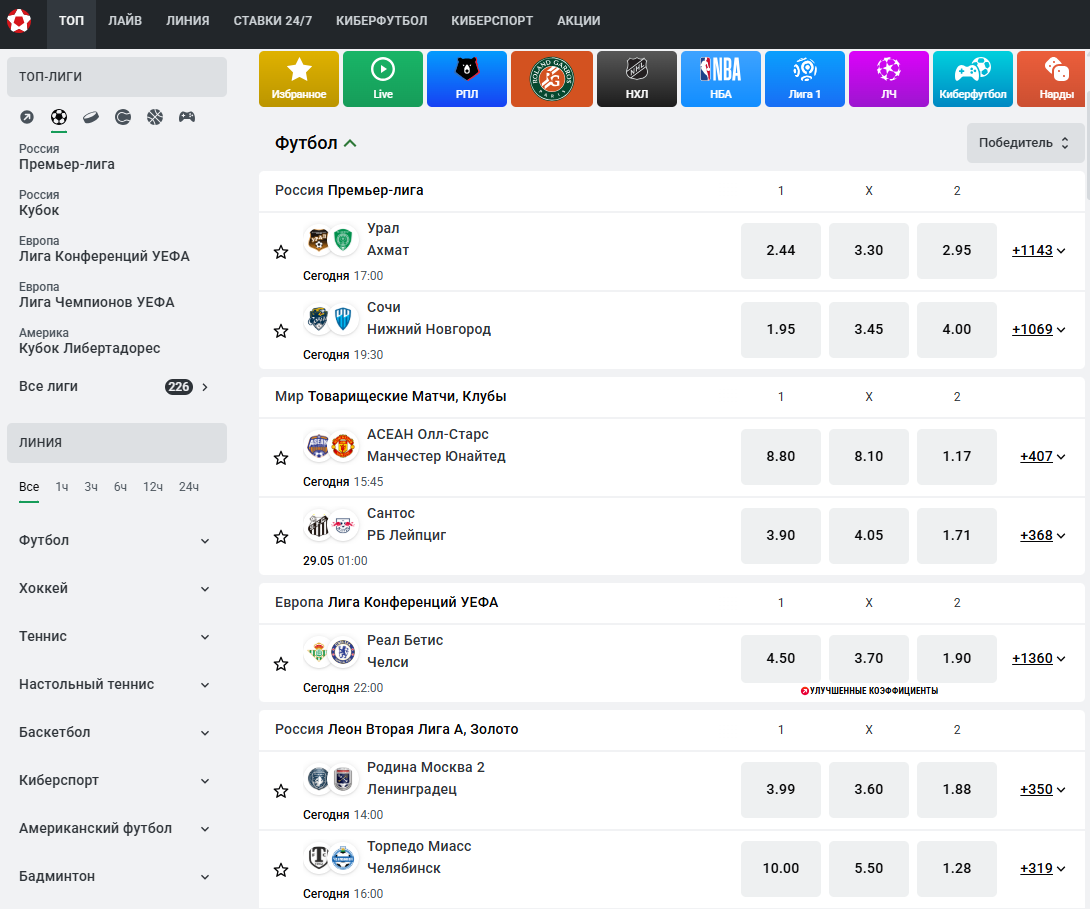The height and width of the screenshot is (909, 1090).
Task: Expand Футбол in the Линия sidebar
Action: tap(115, 540)
